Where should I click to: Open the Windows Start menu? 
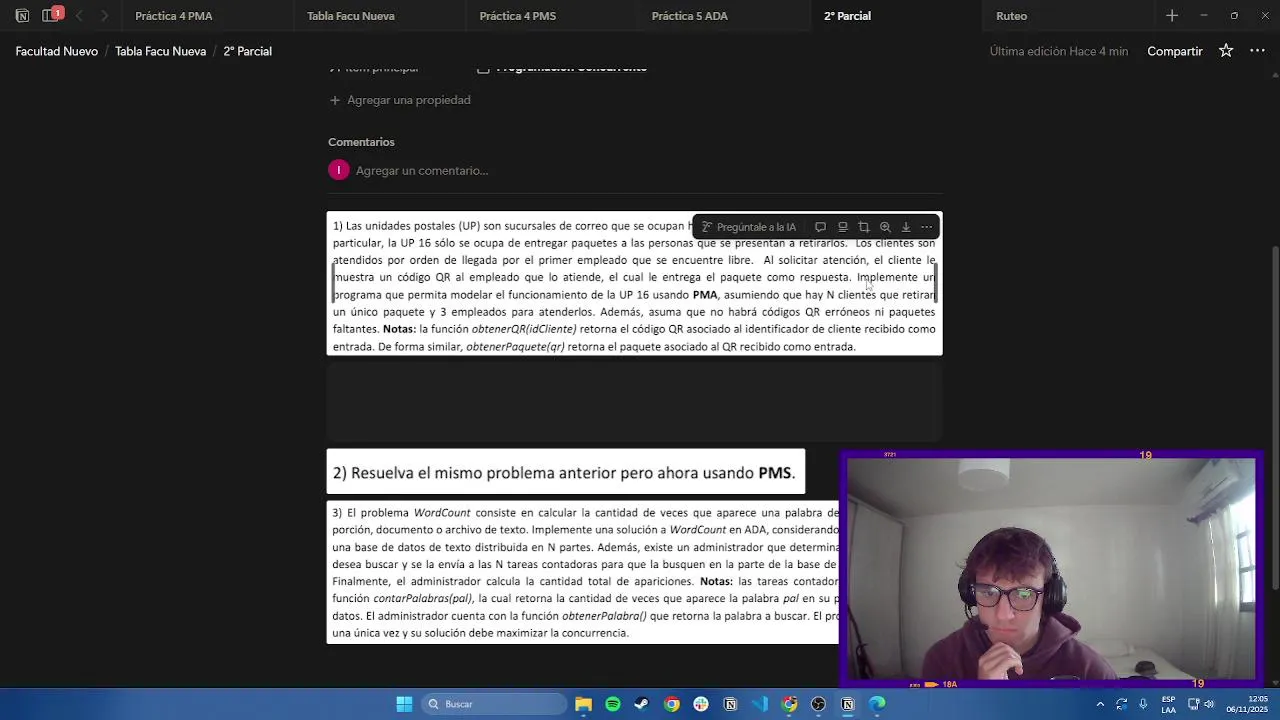tap(404, 704)
